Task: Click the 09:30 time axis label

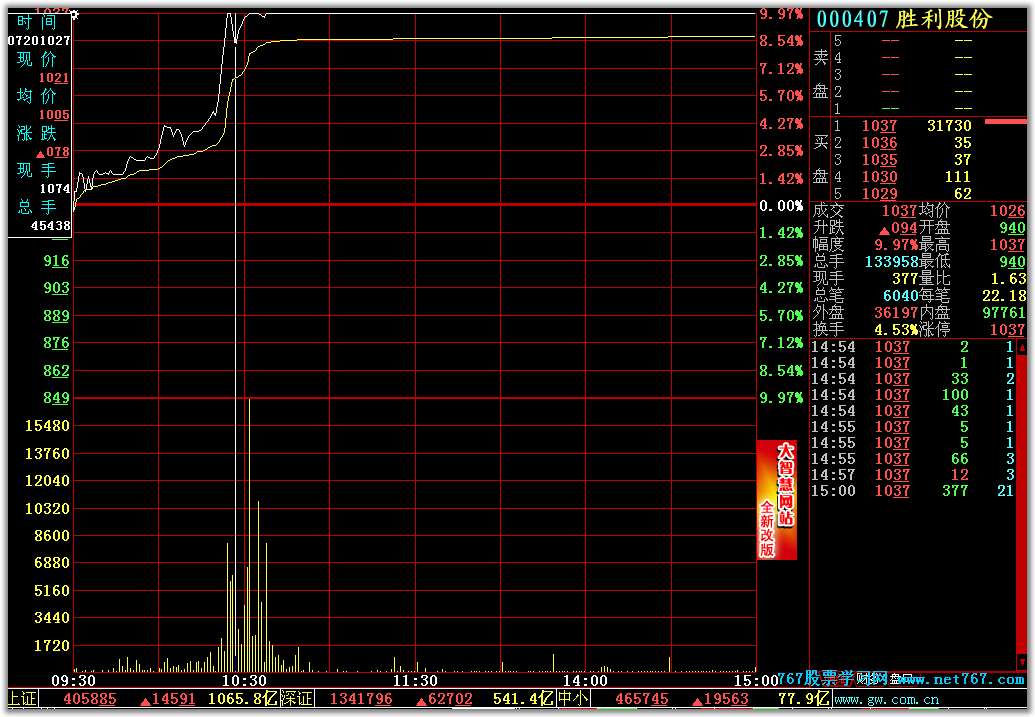Action: [73, 681]
